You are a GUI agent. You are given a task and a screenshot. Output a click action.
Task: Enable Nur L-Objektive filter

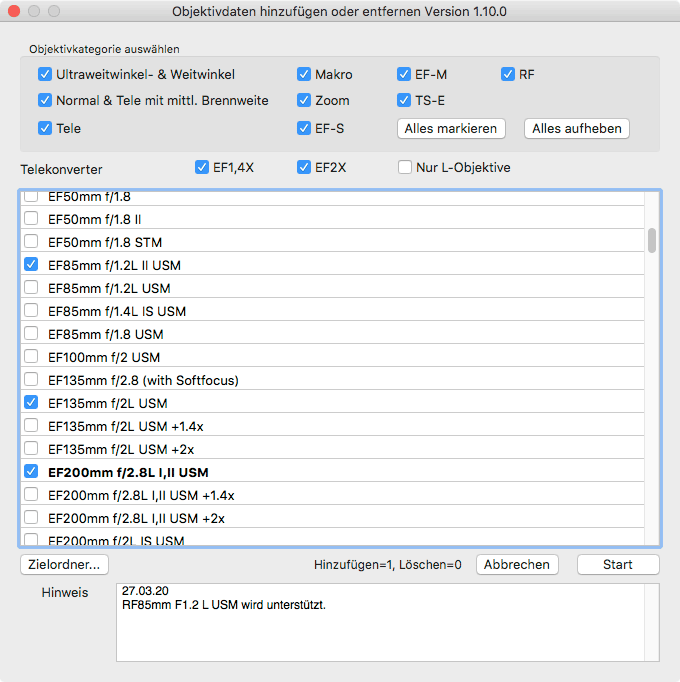coord(406,167)
